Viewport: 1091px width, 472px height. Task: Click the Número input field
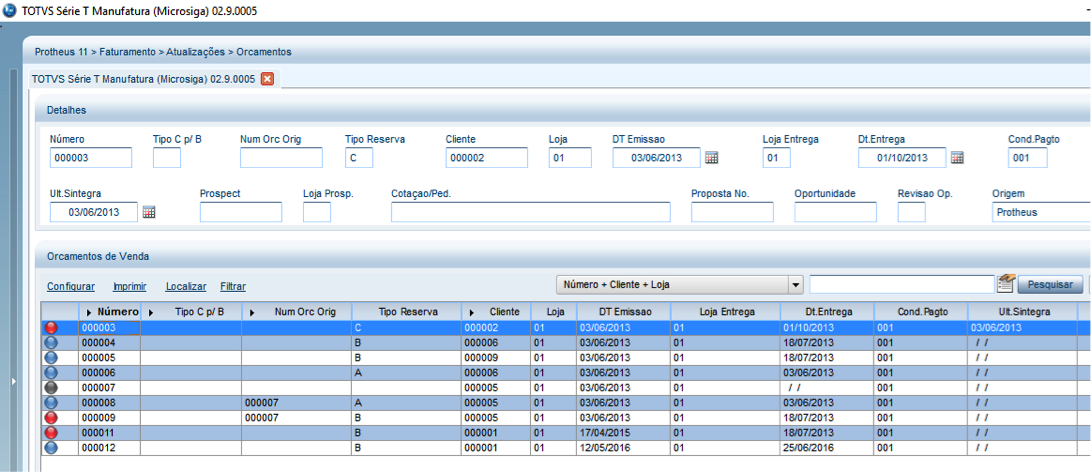(x=90, y=158)
